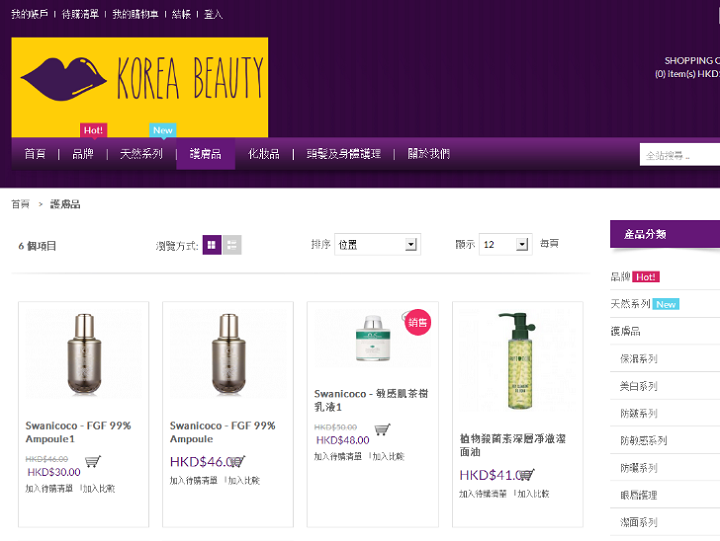Screen dimensions: 720x541
Task: Select 眼唇護理 subcategory
Action: (x=639, y=495)
